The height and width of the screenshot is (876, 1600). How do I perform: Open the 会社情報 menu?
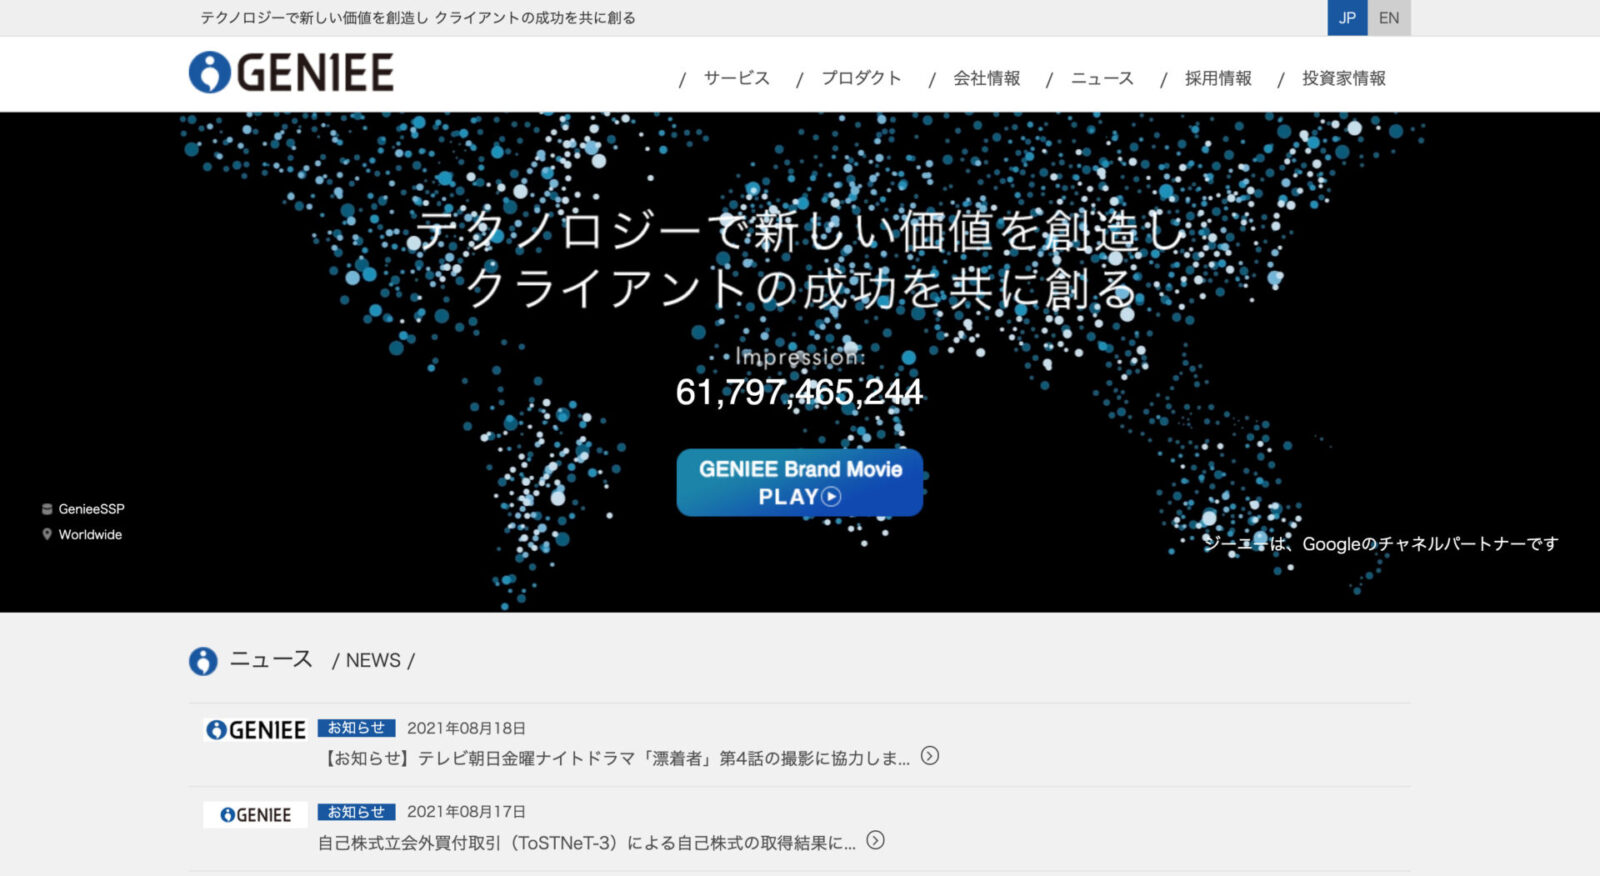[x=986, y=78]
